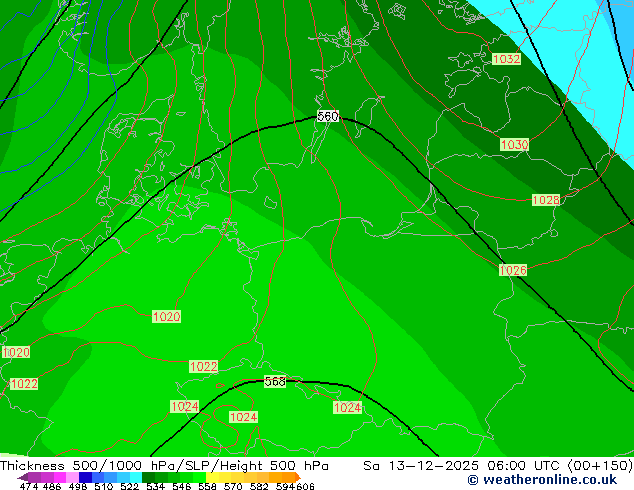The height and width of the screenshot is (490, 634).
Task: Click the 510 legend value
Action: (x=104, y=486)
